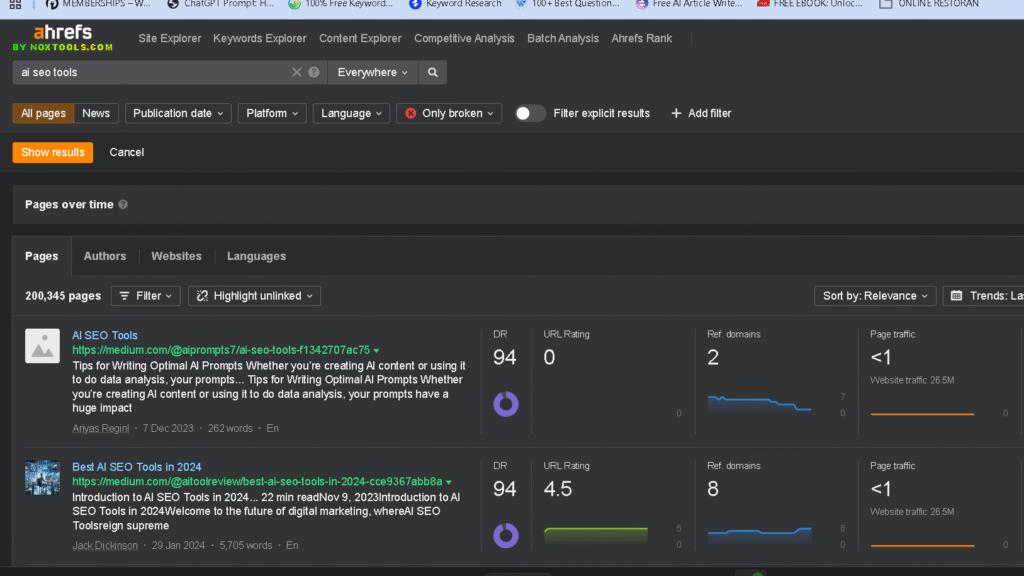Click the Show results button
1024x576 pixels.
coord(52,152)
